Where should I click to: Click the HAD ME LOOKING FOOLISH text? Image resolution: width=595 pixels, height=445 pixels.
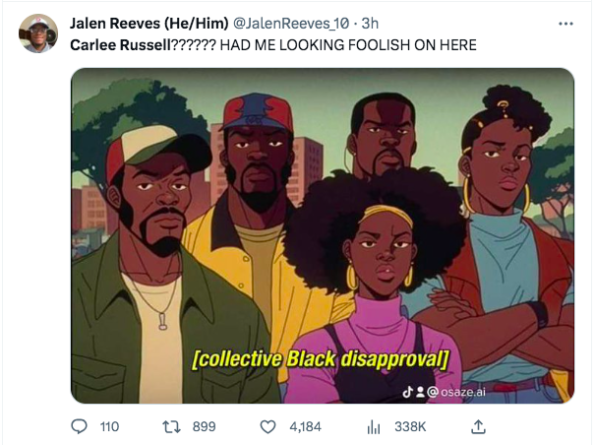pos(348,45)
